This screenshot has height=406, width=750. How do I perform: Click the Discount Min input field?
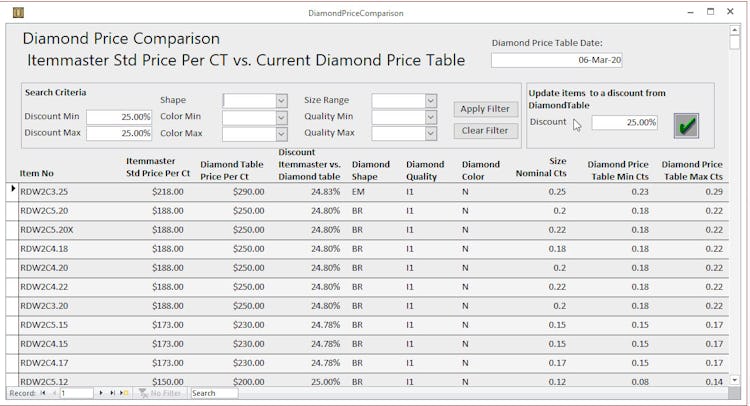(x=119, y=117)
